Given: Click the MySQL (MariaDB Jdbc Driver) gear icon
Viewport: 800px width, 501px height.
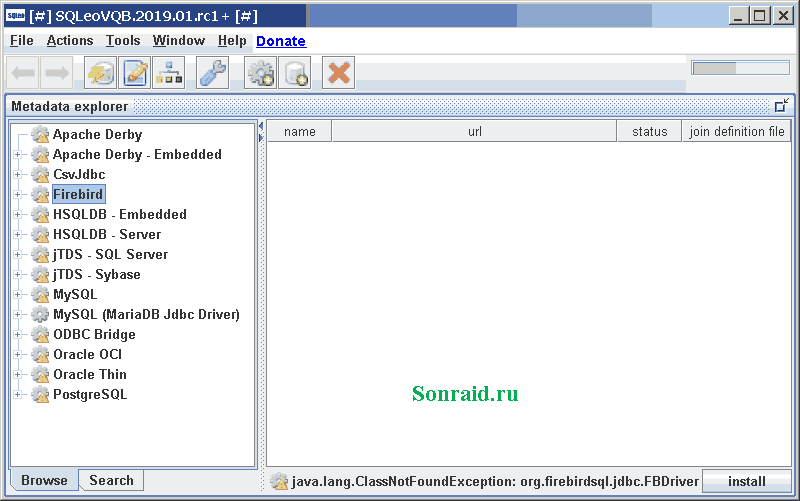Looking at the screenshot, I should coord(40,314).
